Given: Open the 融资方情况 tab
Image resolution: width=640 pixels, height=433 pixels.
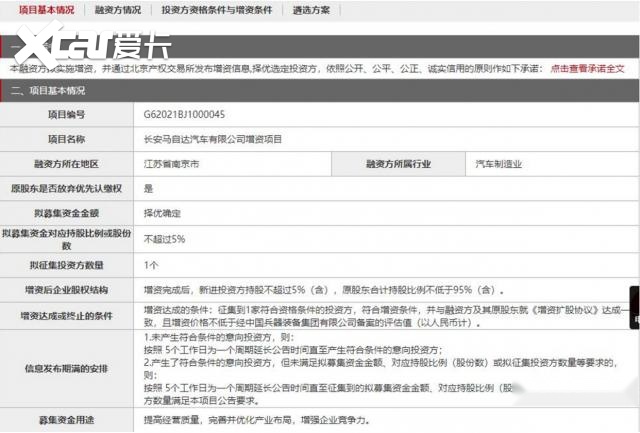Looking at the screenshot, I should 118,10.
